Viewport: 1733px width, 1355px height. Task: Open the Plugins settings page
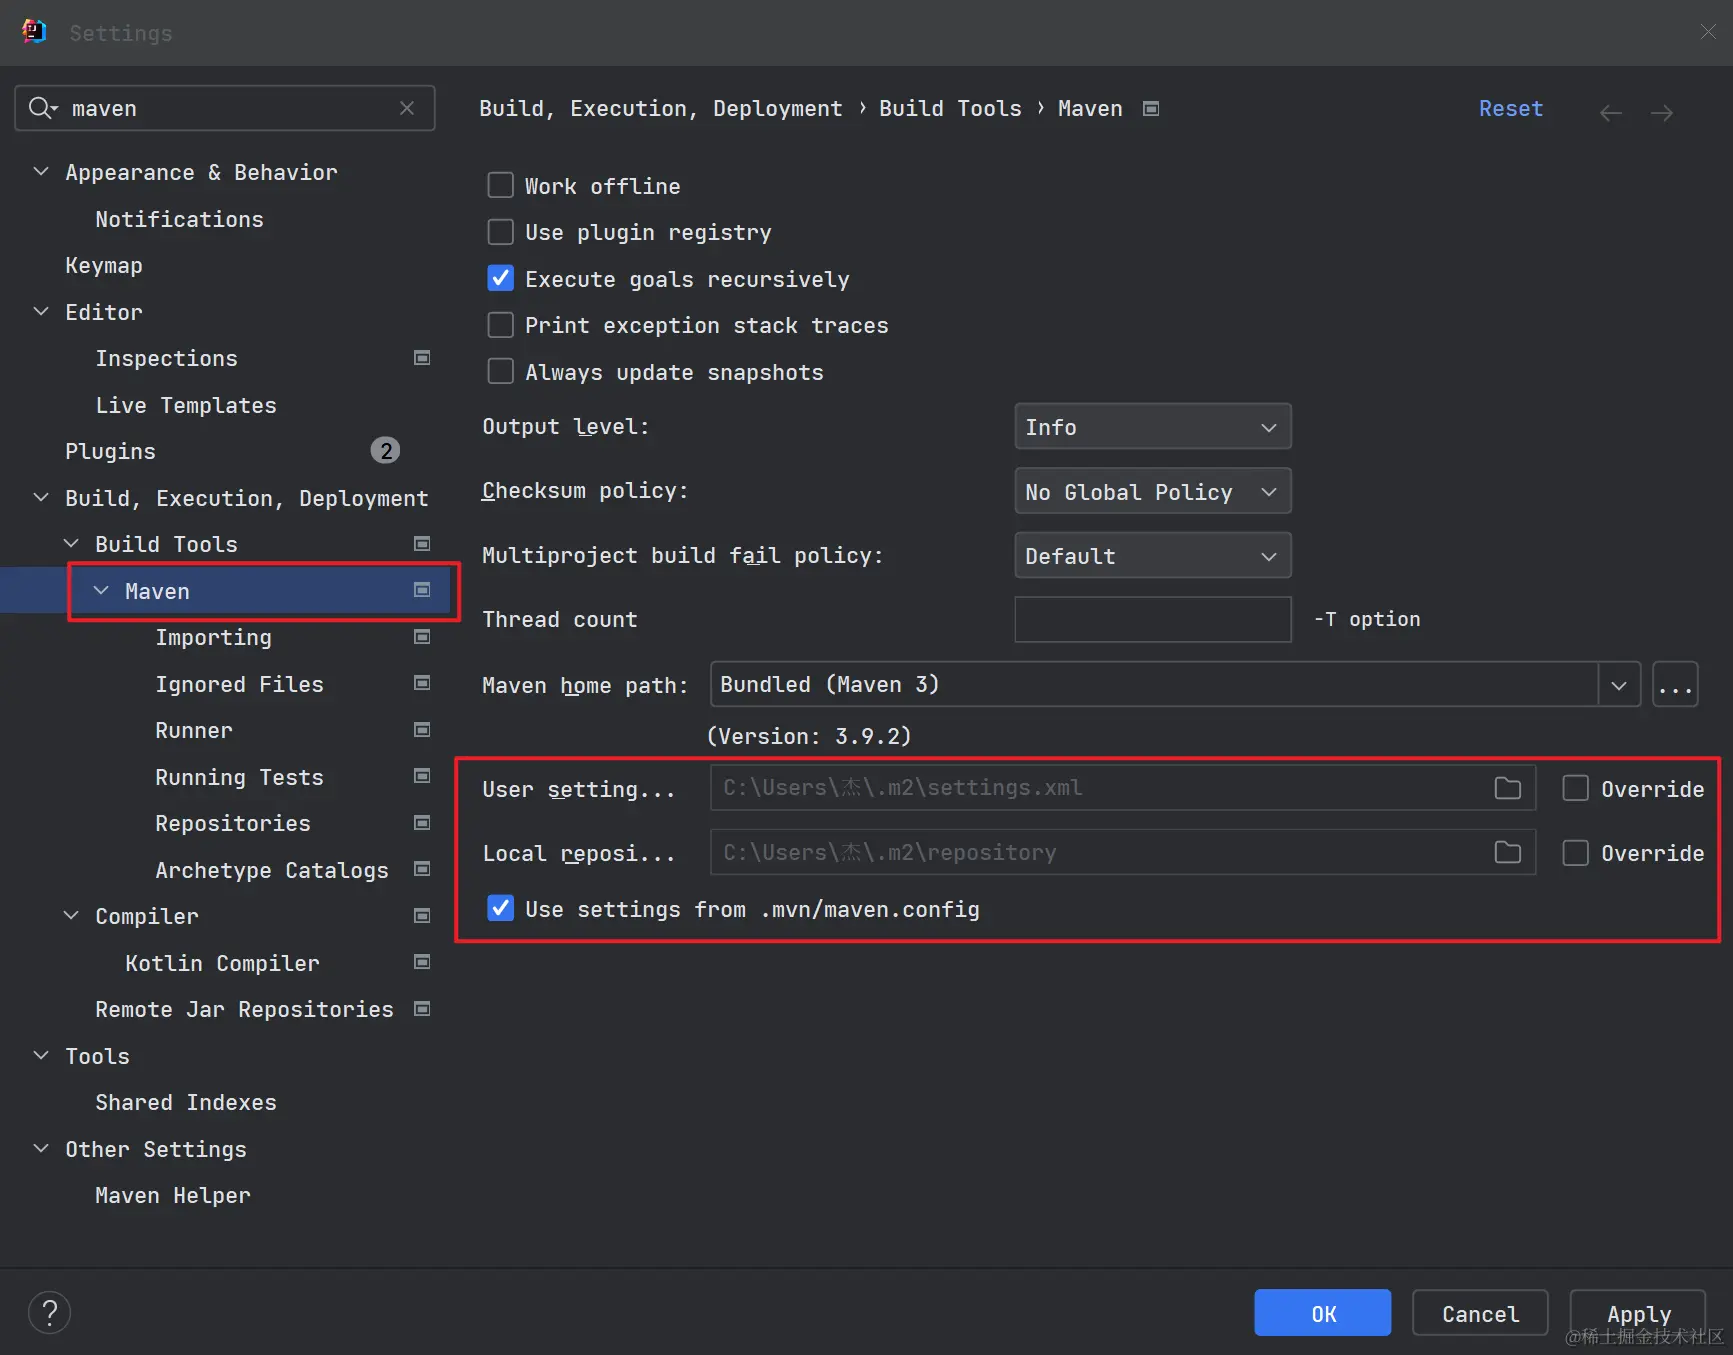(110, 451)
